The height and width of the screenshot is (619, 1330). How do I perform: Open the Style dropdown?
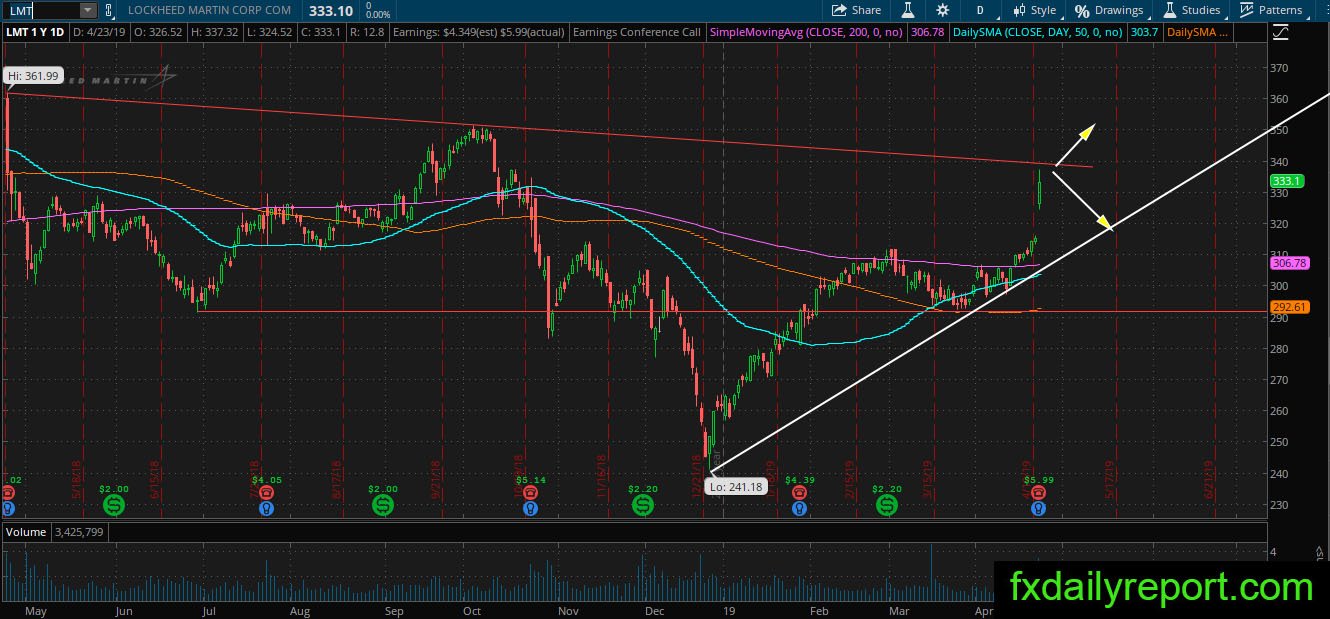(1034, 10)
